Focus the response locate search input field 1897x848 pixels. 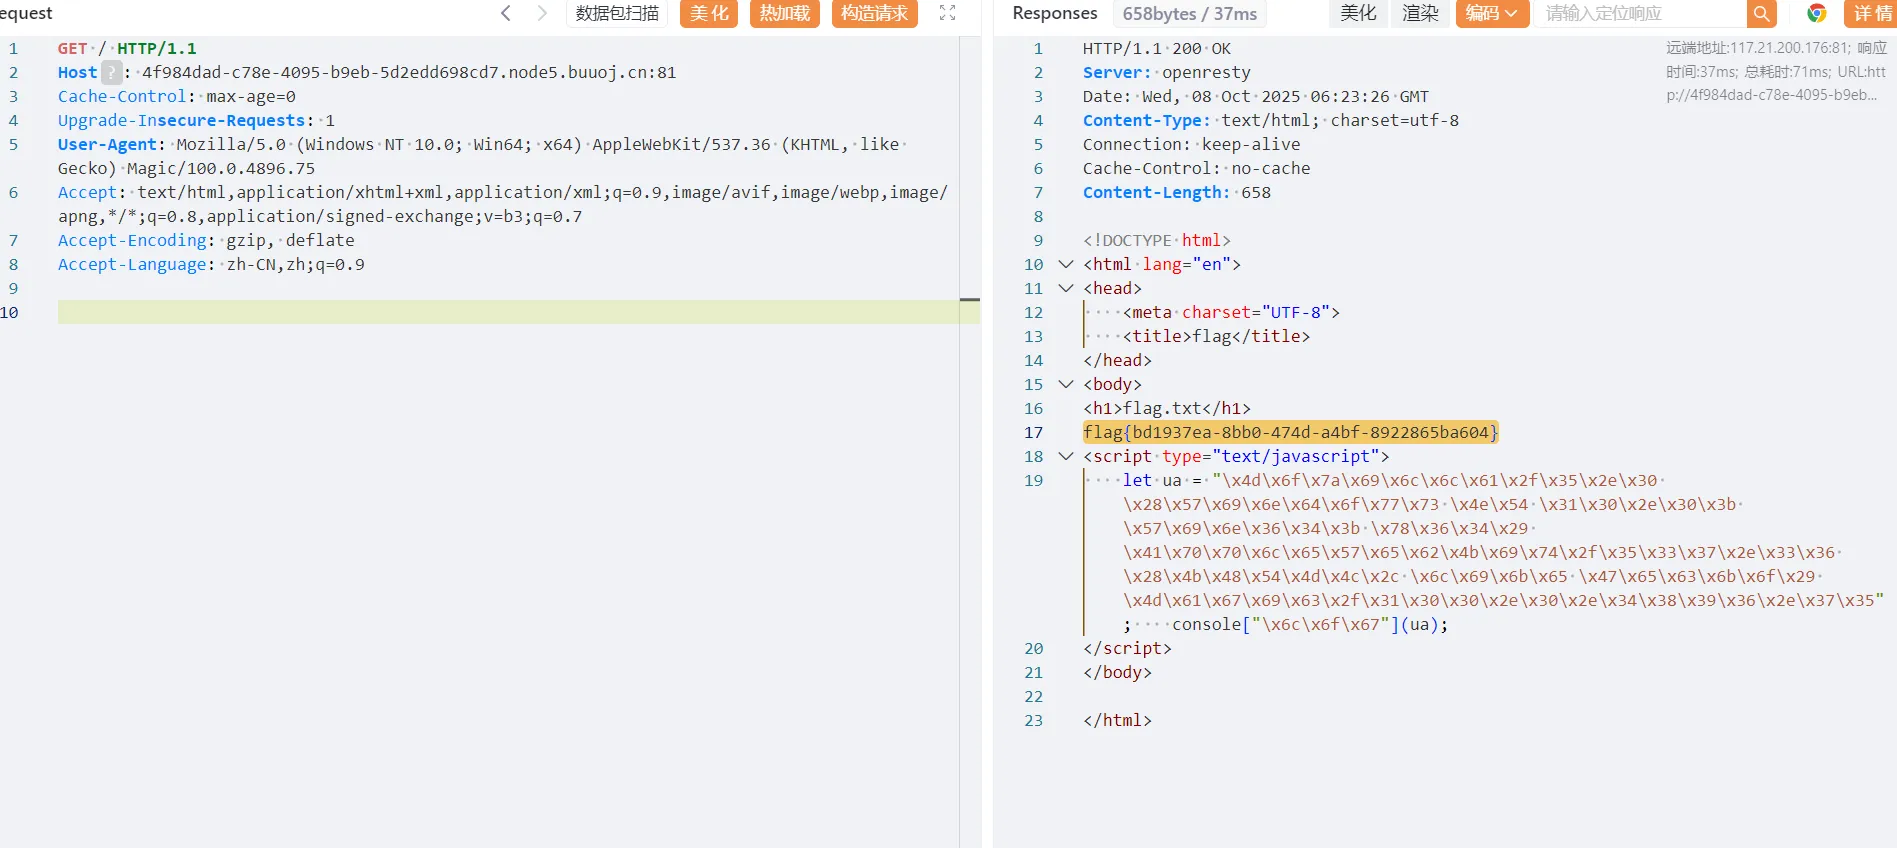click(1640, 14)
